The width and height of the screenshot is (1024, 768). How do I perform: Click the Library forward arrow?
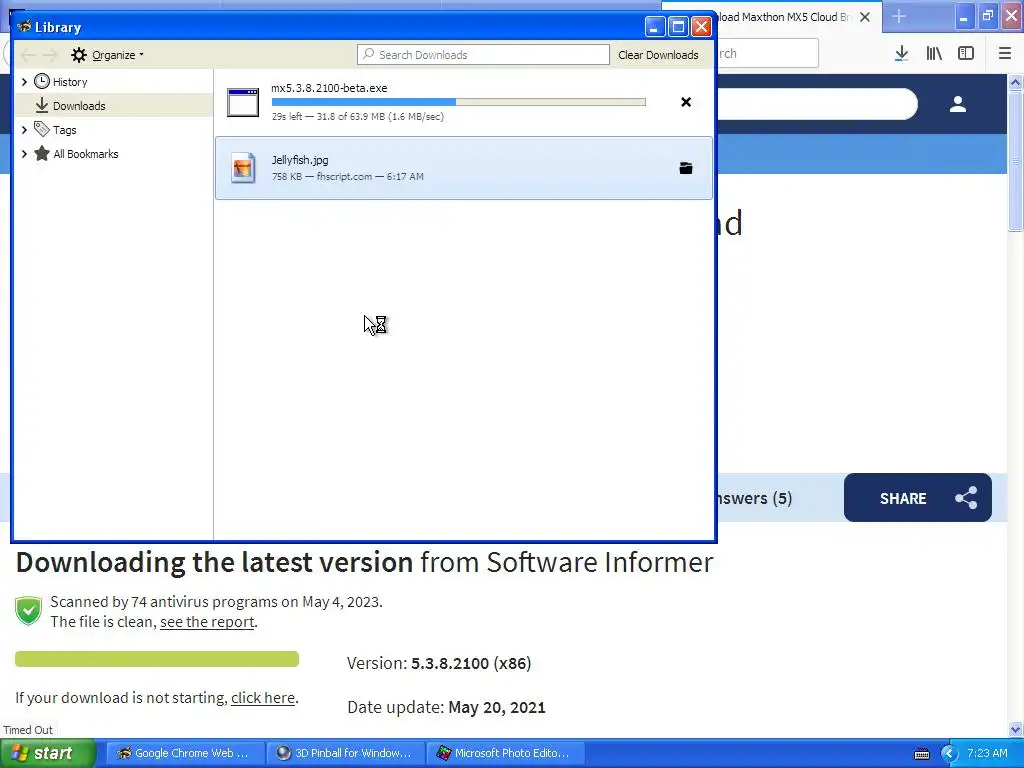coord(50,55)
